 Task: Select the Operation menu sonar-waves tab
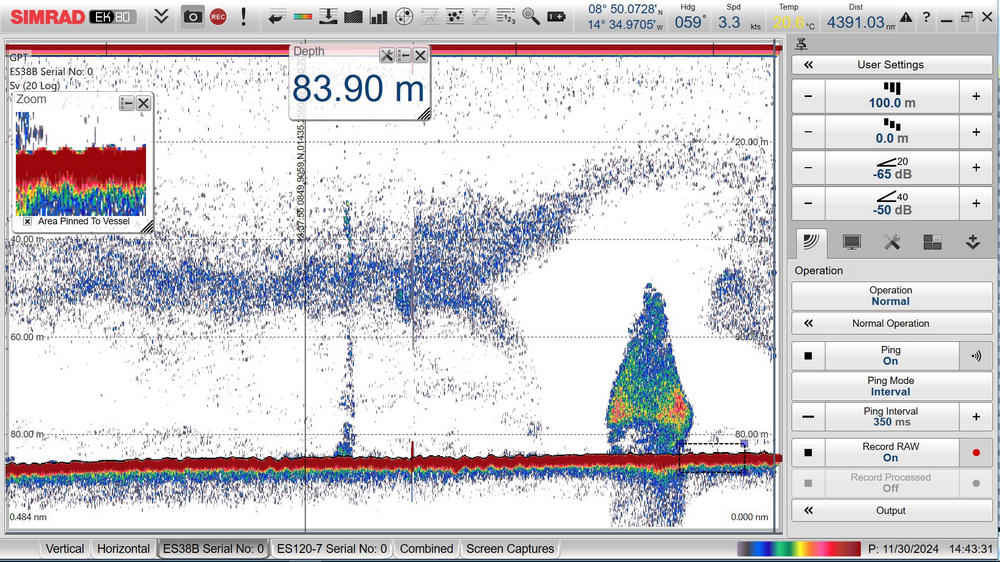(811, 242)
